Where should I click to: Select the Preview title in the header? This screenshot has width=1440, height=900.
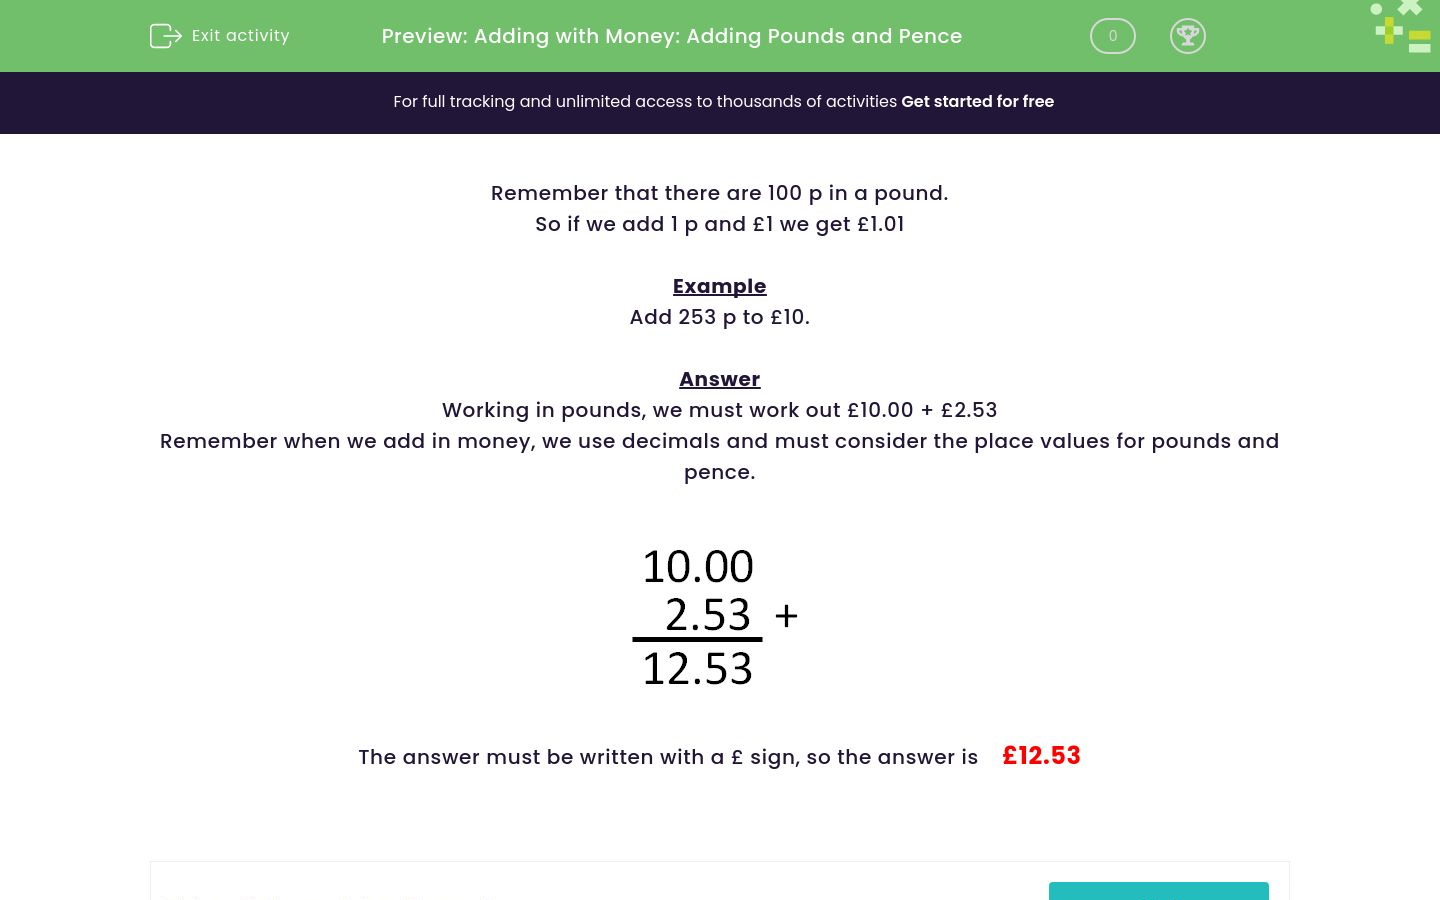671,36
